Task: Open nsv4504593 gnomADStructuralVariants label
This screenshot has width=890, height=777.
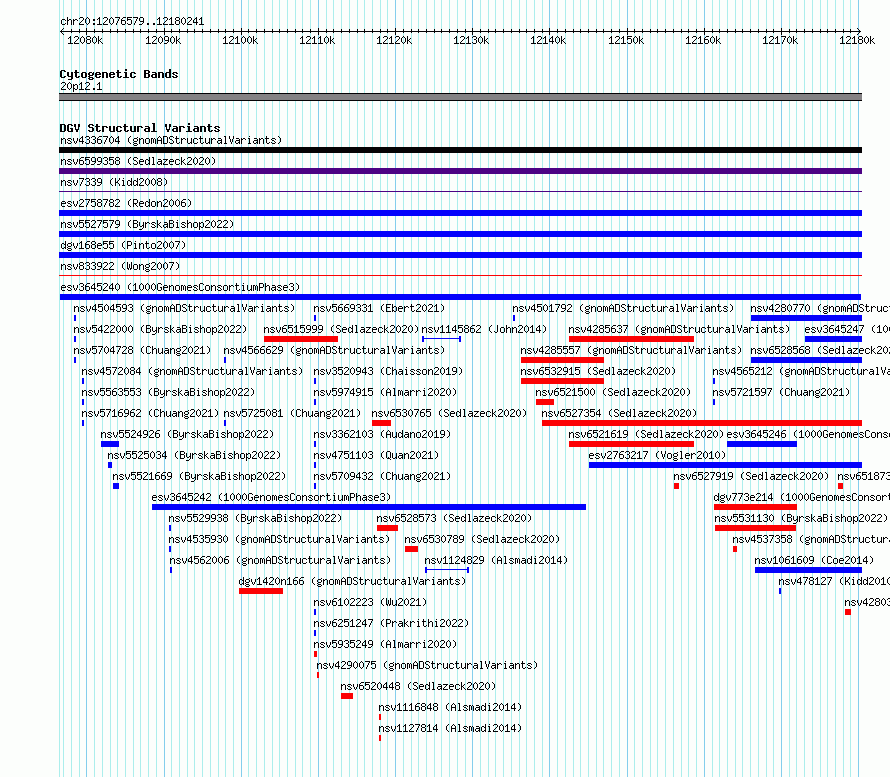Action: [184, 308]
